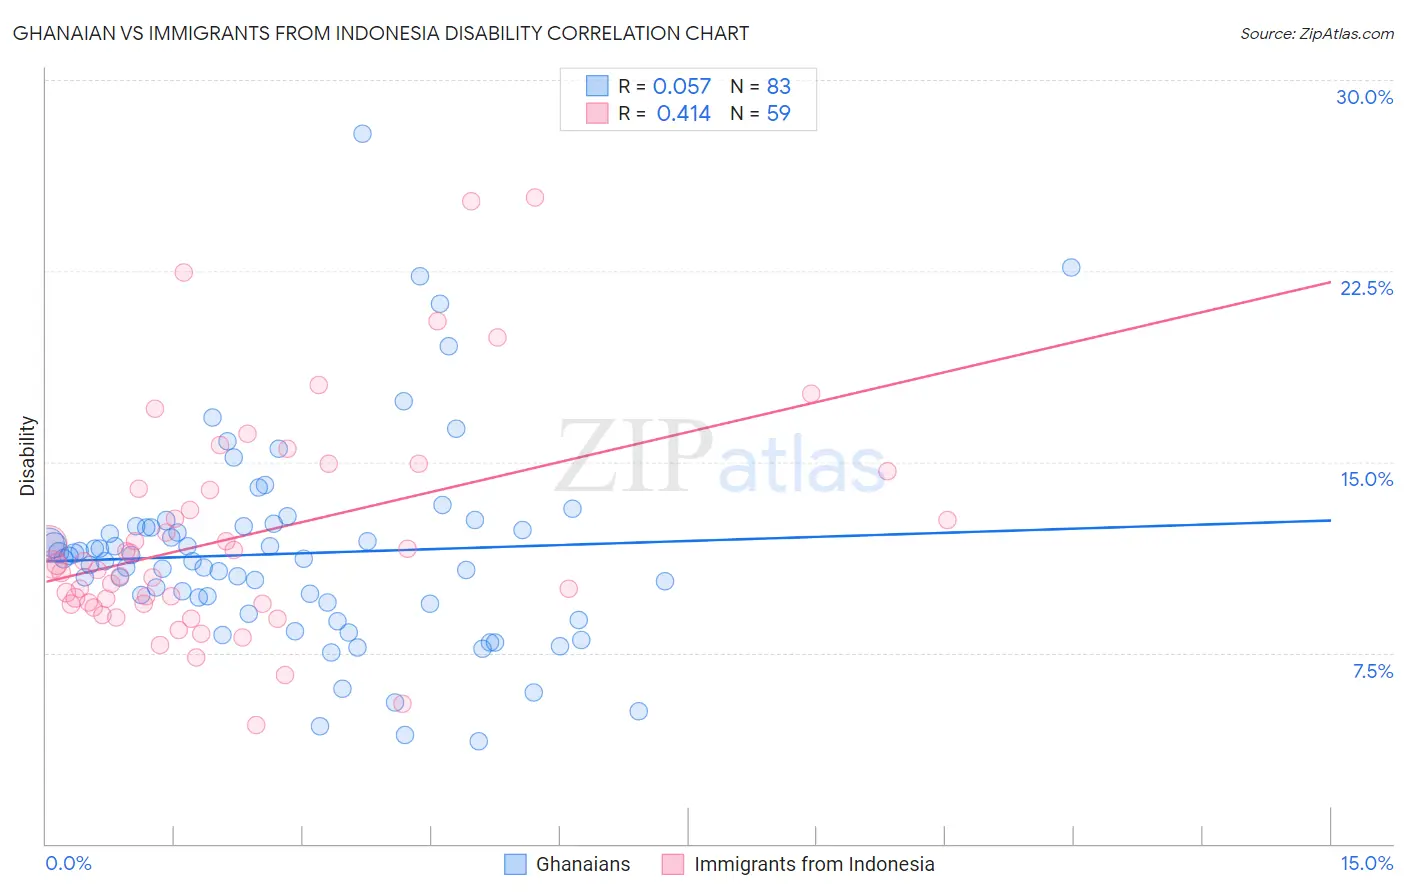
Task: Click the 30.0% y-axis label
Action: [1364, 97]
